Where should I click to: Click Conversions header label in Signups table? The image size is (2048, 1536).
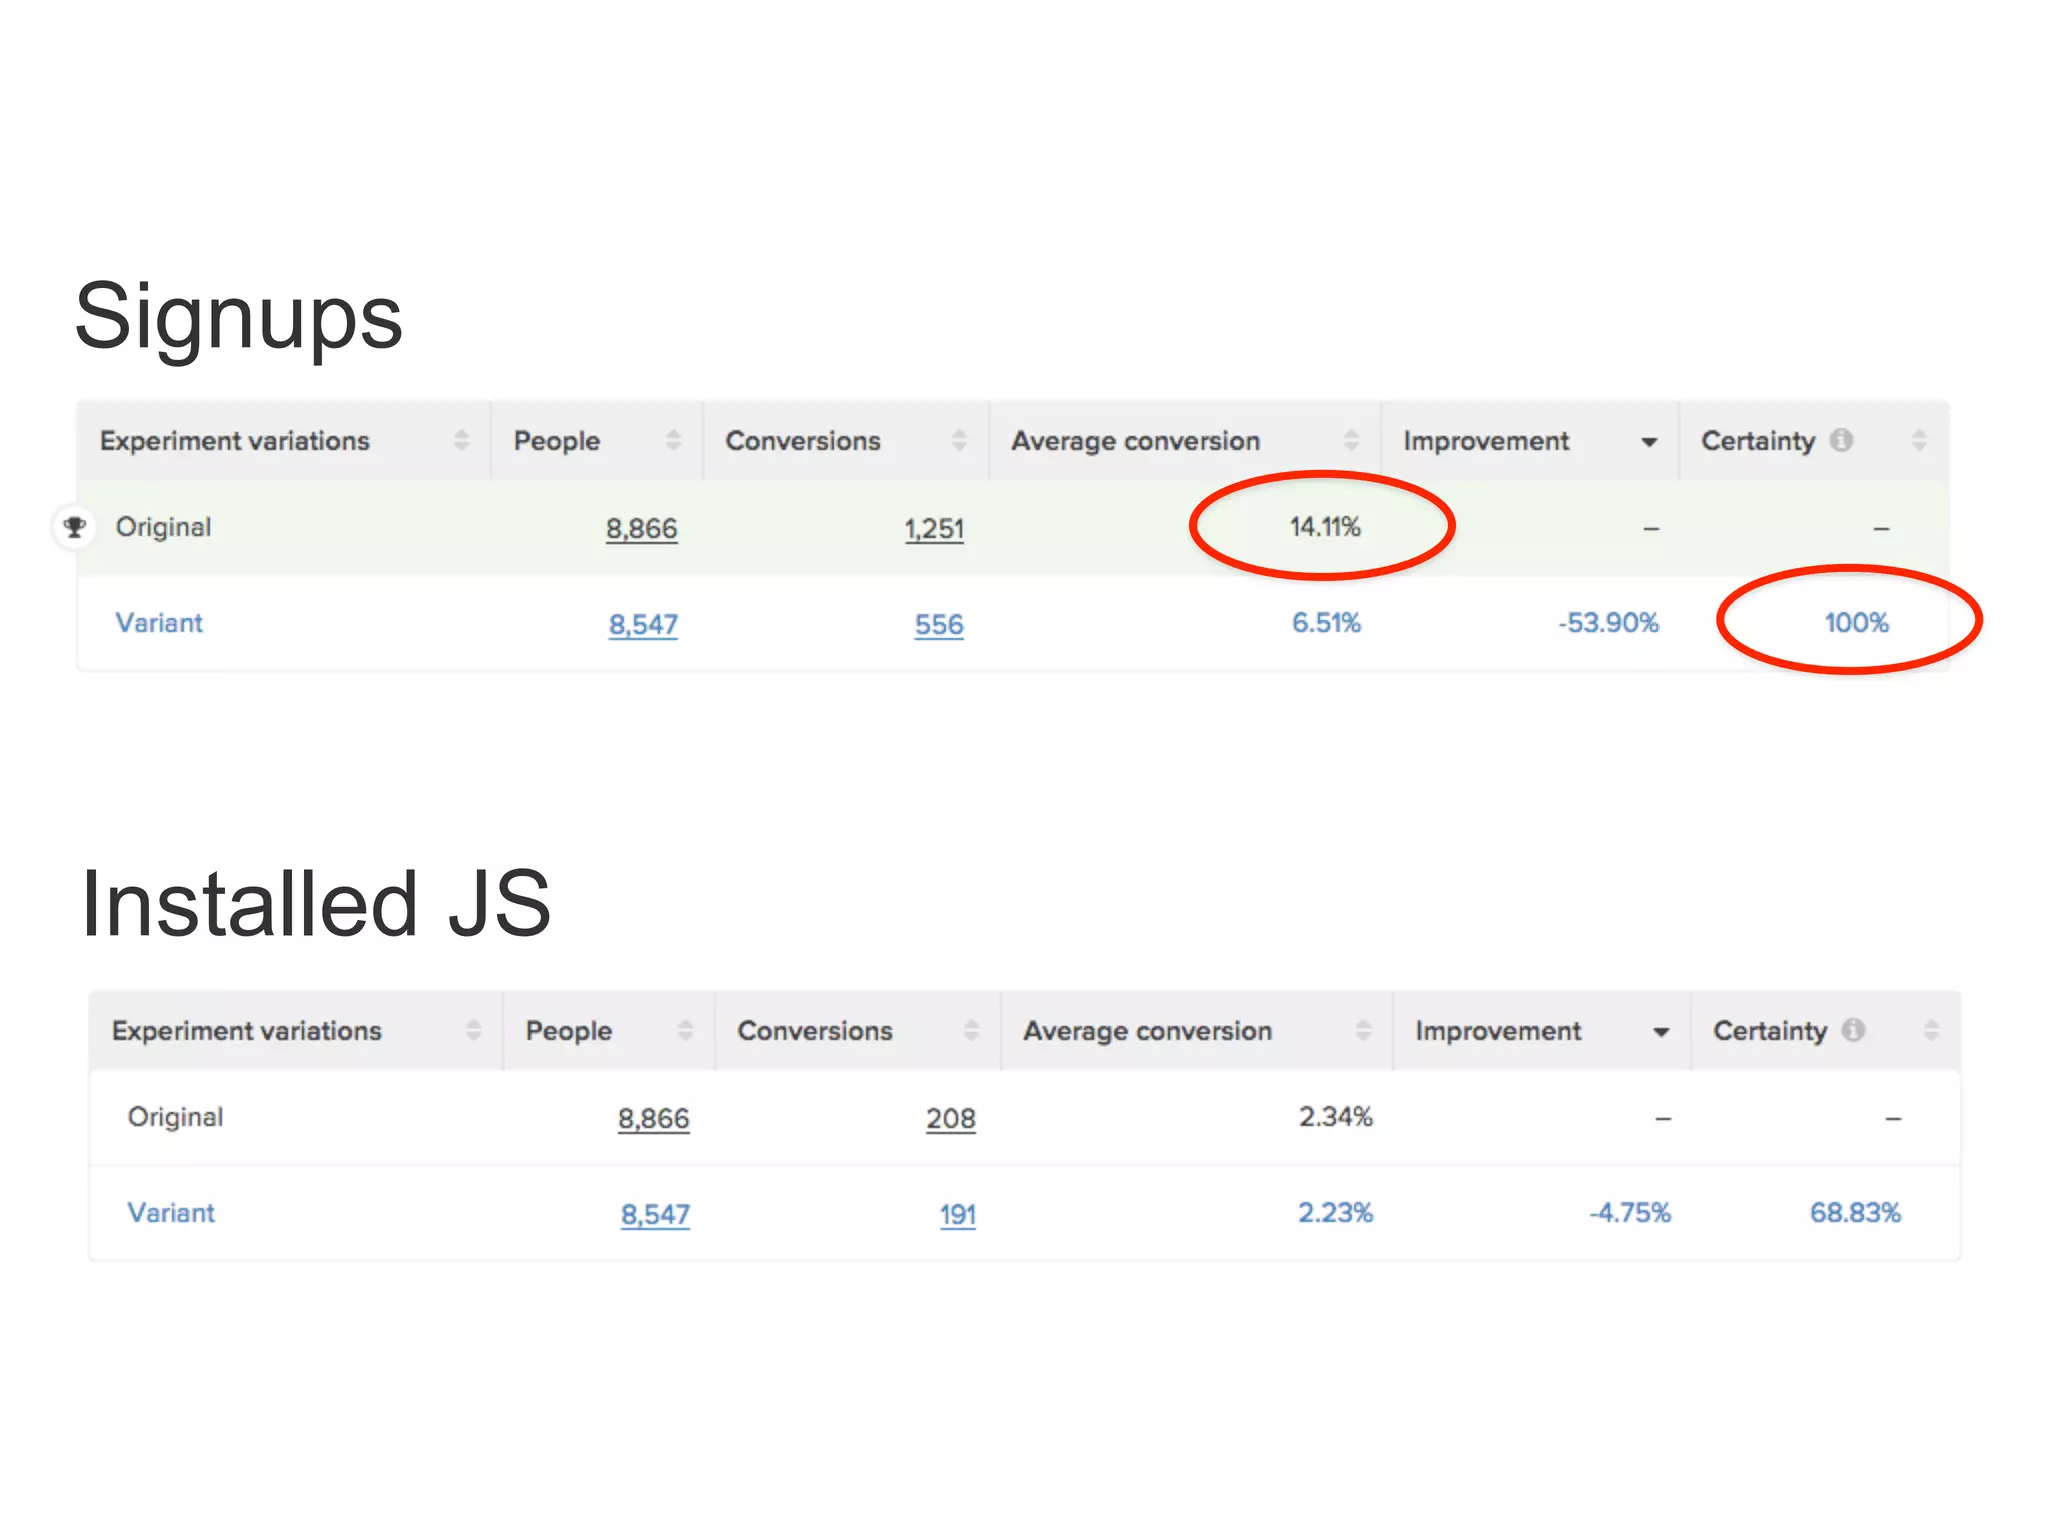[803, 441]
